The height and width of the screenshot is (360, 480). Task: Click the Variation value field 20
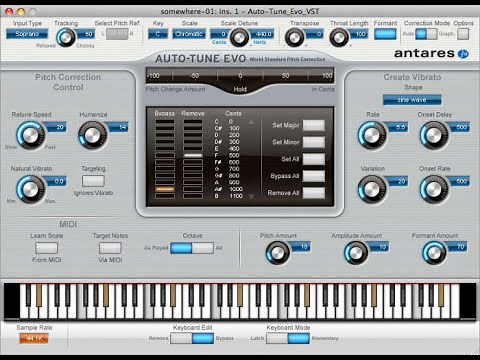point(398,181)
